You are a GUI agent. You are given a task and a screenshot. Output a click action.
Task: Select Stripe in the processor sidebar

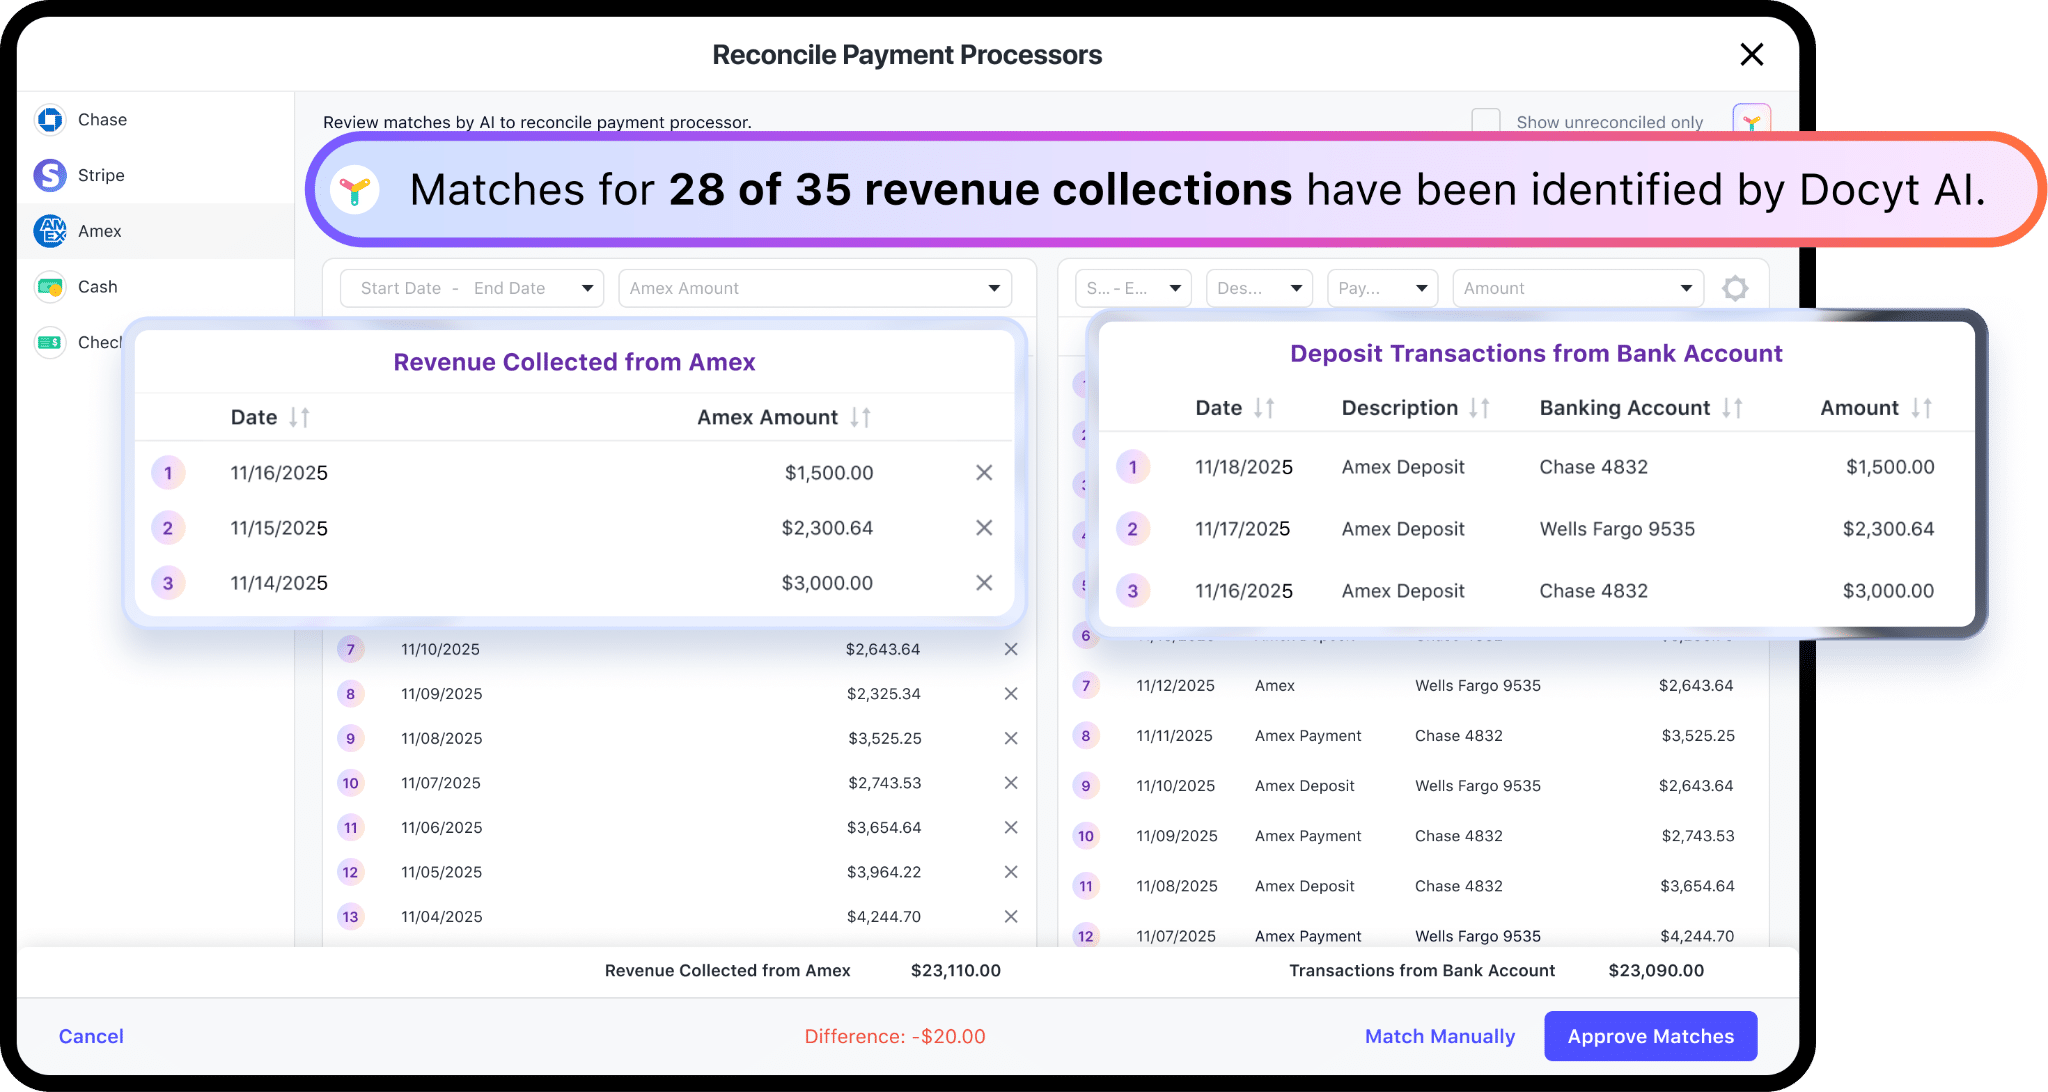pyautogui.click(x=156, y=175)
